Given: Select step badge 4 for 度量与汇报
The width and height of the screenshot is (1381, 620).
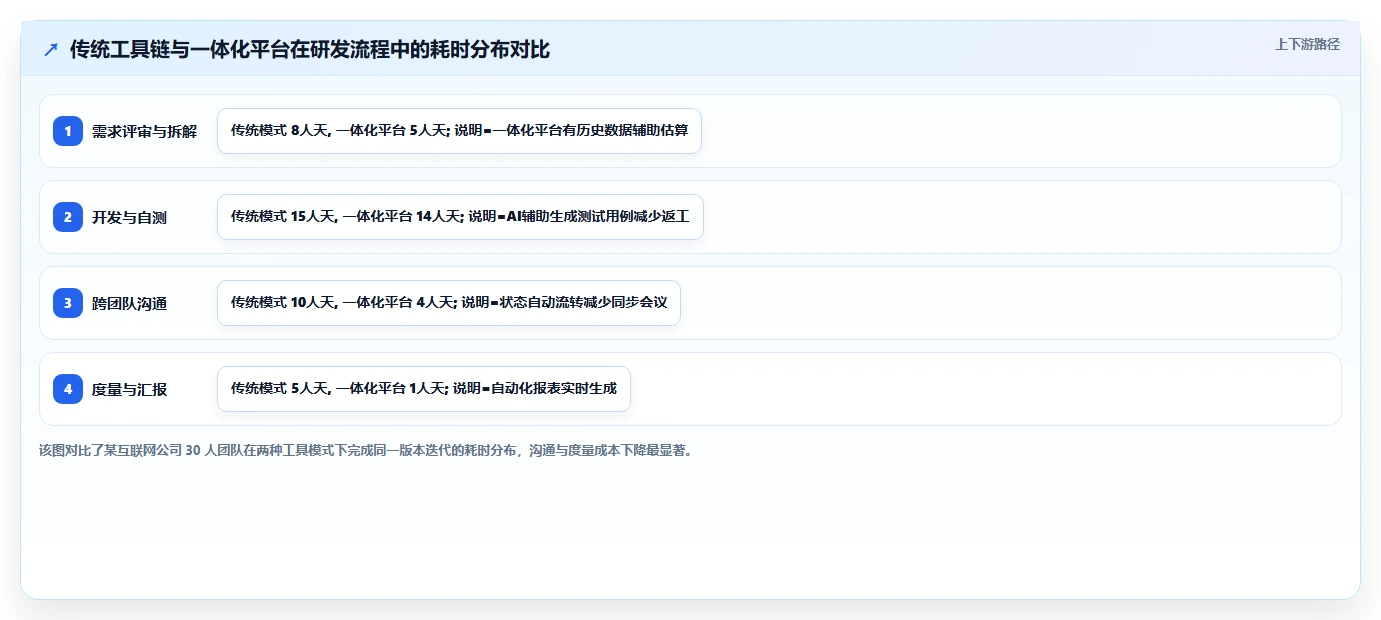Looking at the screenshot, I should (x=68, y=389).
